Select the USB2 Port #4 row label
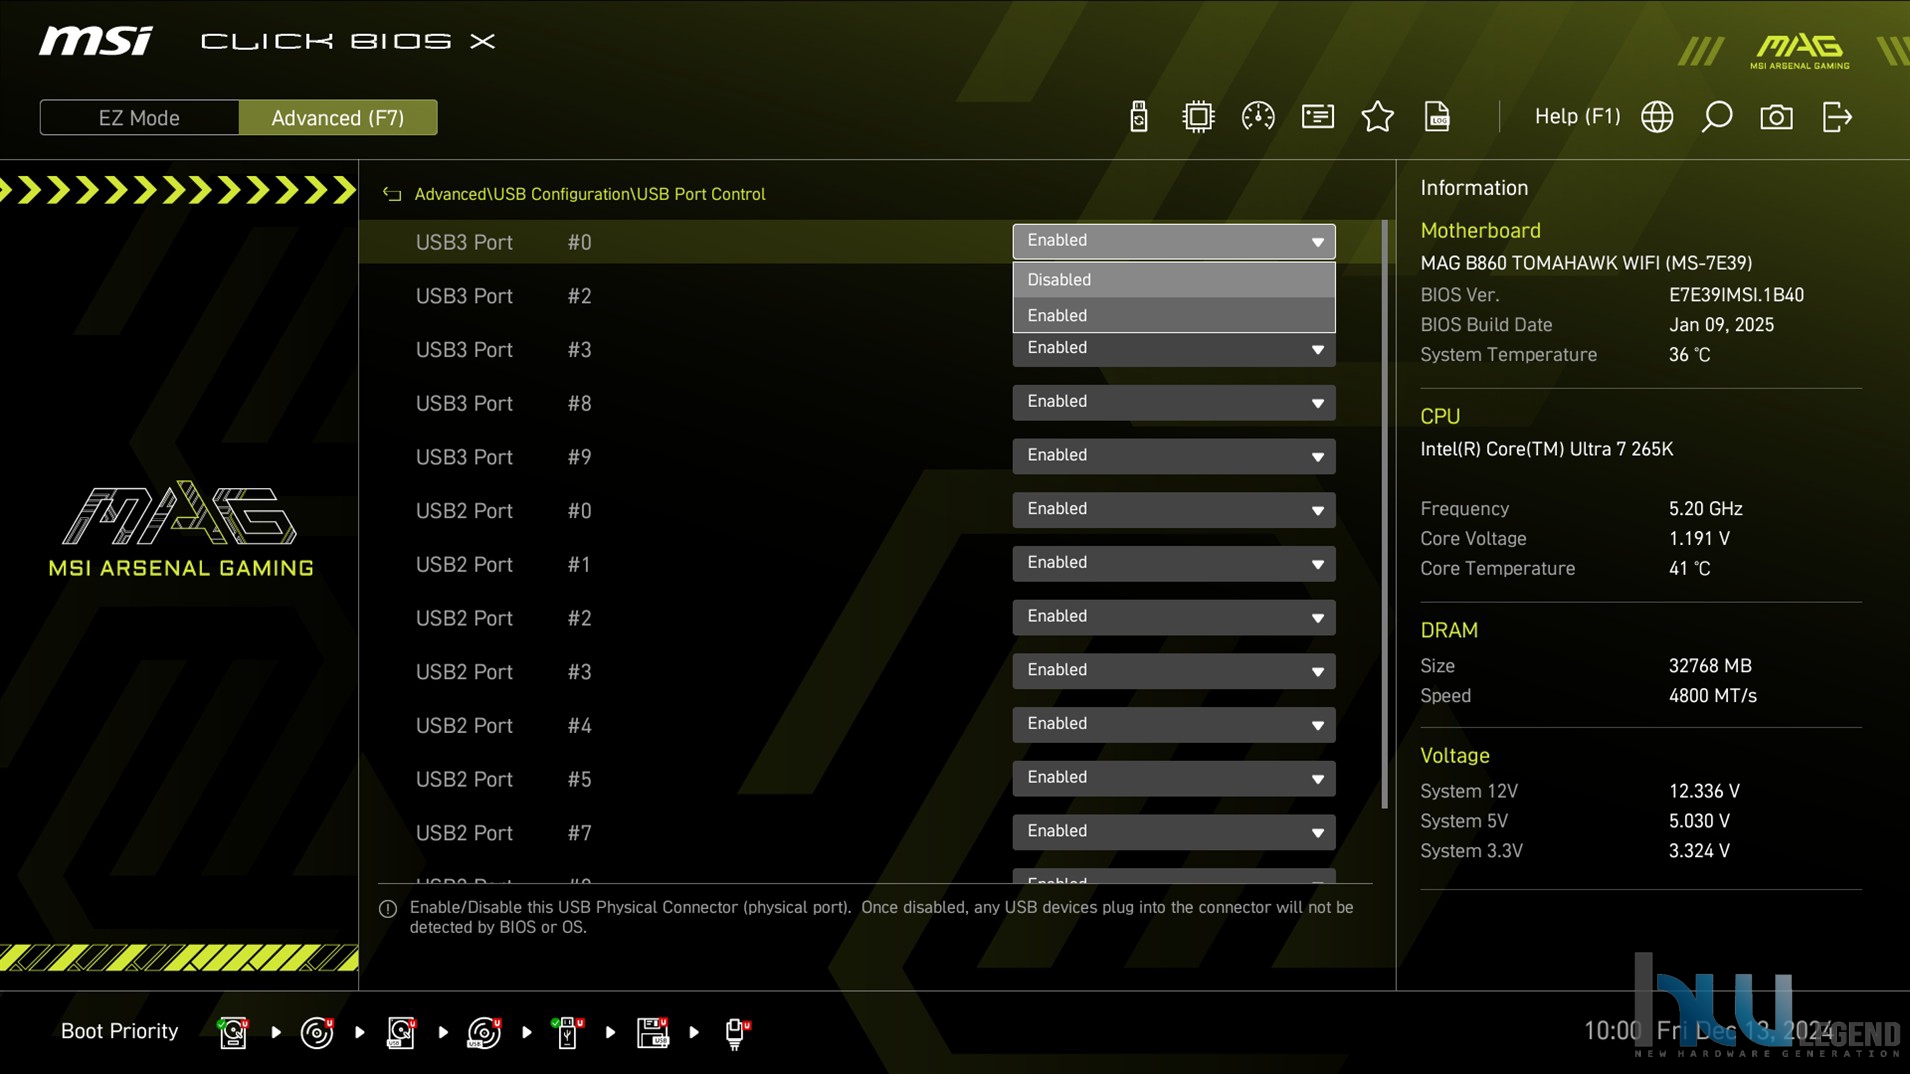This screenshot has height=1074, width=1910. 503,726
